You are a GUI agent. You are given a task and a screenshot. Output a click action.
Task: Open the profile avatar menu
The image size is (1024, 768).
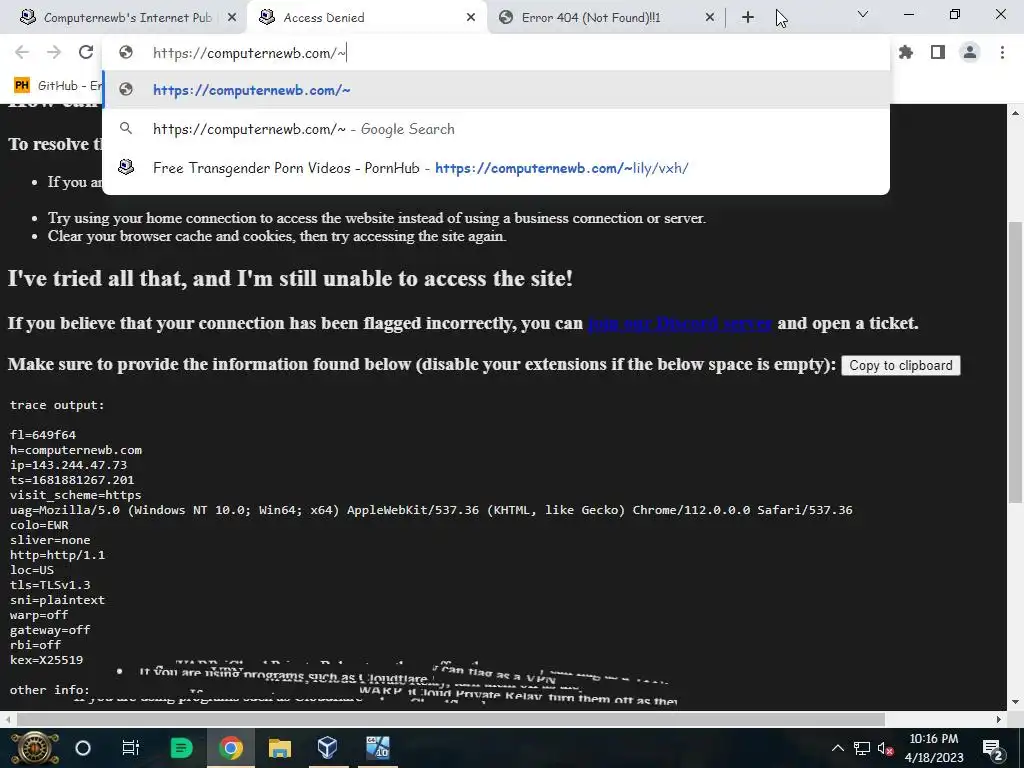pos(970,52)
